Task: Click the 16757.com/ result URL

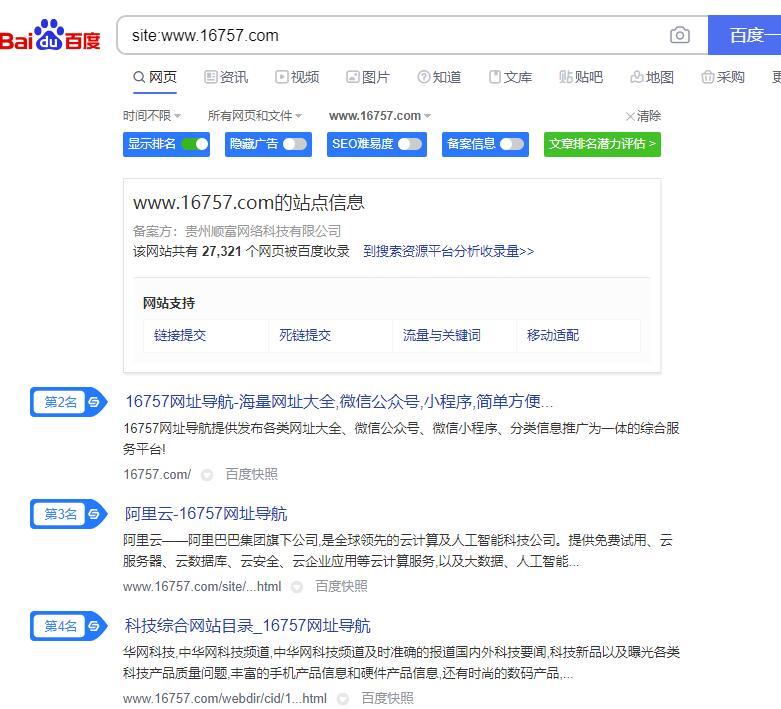Action: click(x=157, y=474)
